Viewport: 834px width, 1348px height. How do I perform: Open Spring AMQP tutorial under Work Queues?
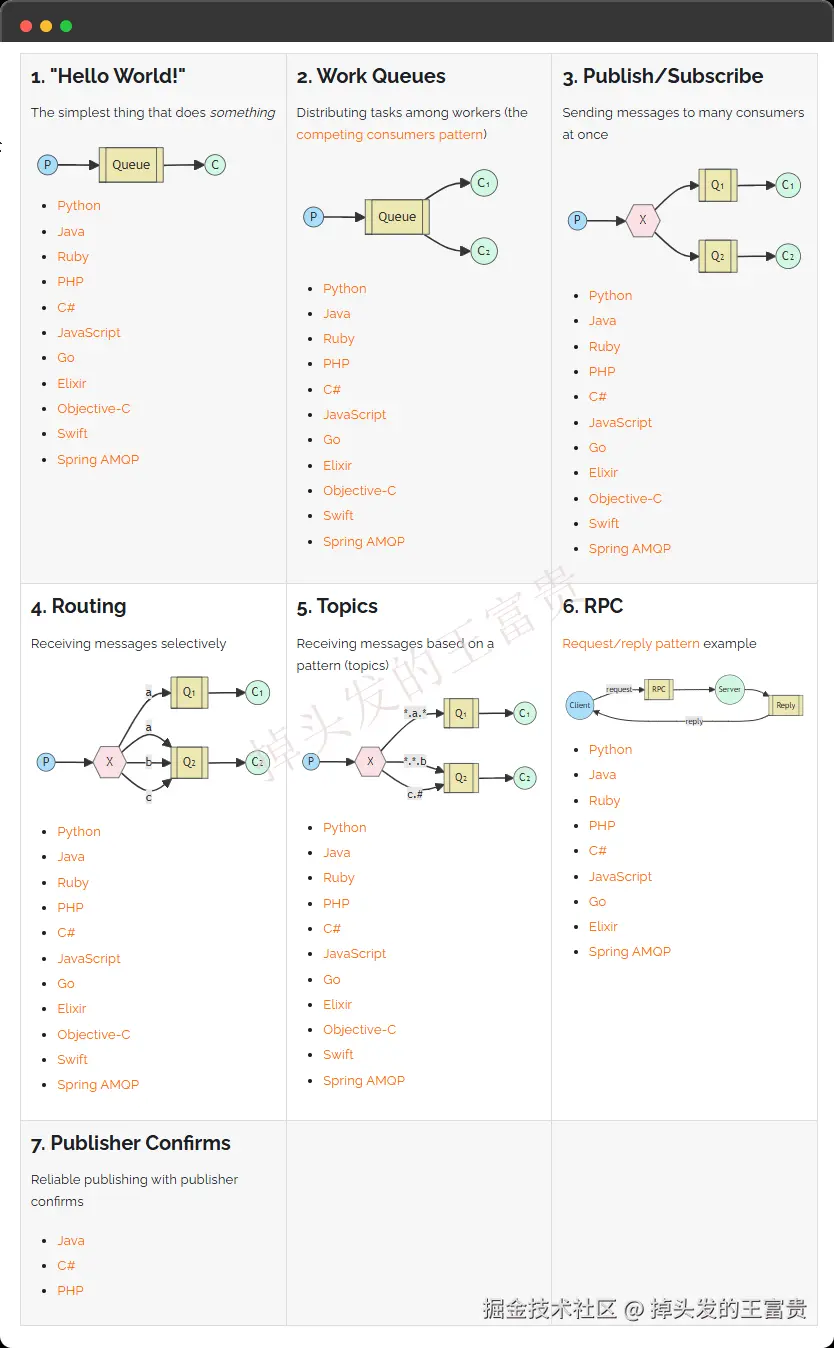(364, 542)
